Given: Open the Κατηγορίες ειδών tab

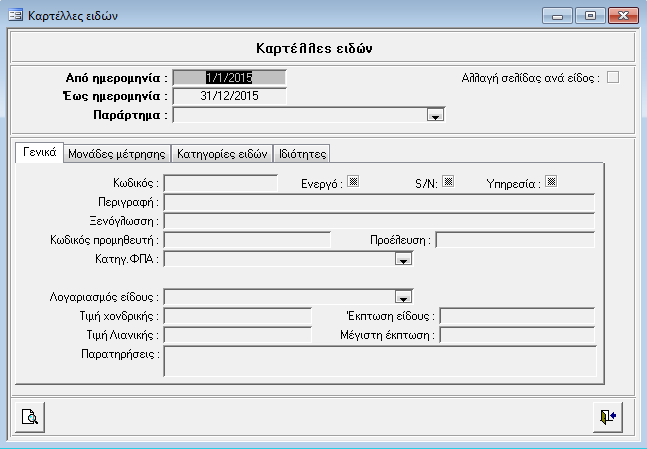Looking at the screenshot, I should click(221, 153).
